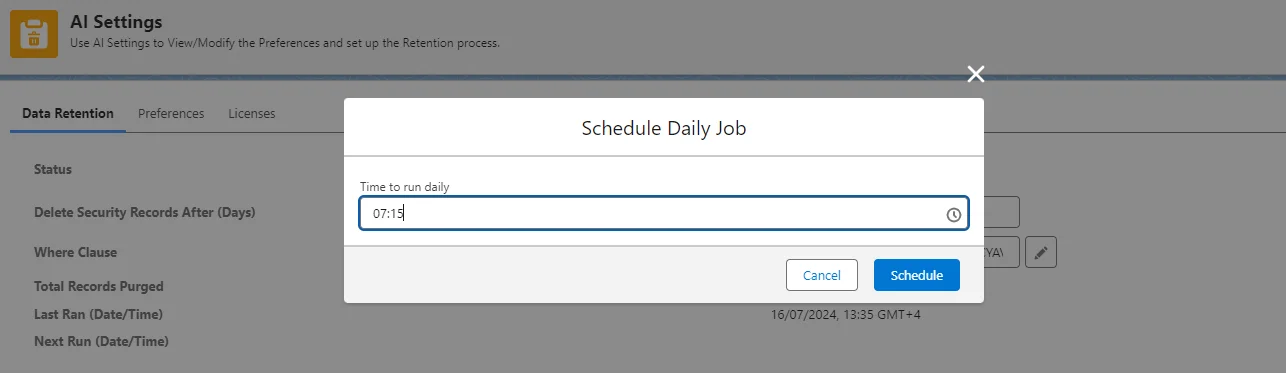Focus the Time to run daily field
Image resolution: width=1286 pixels, height=373 pixels.
point(664,214)
